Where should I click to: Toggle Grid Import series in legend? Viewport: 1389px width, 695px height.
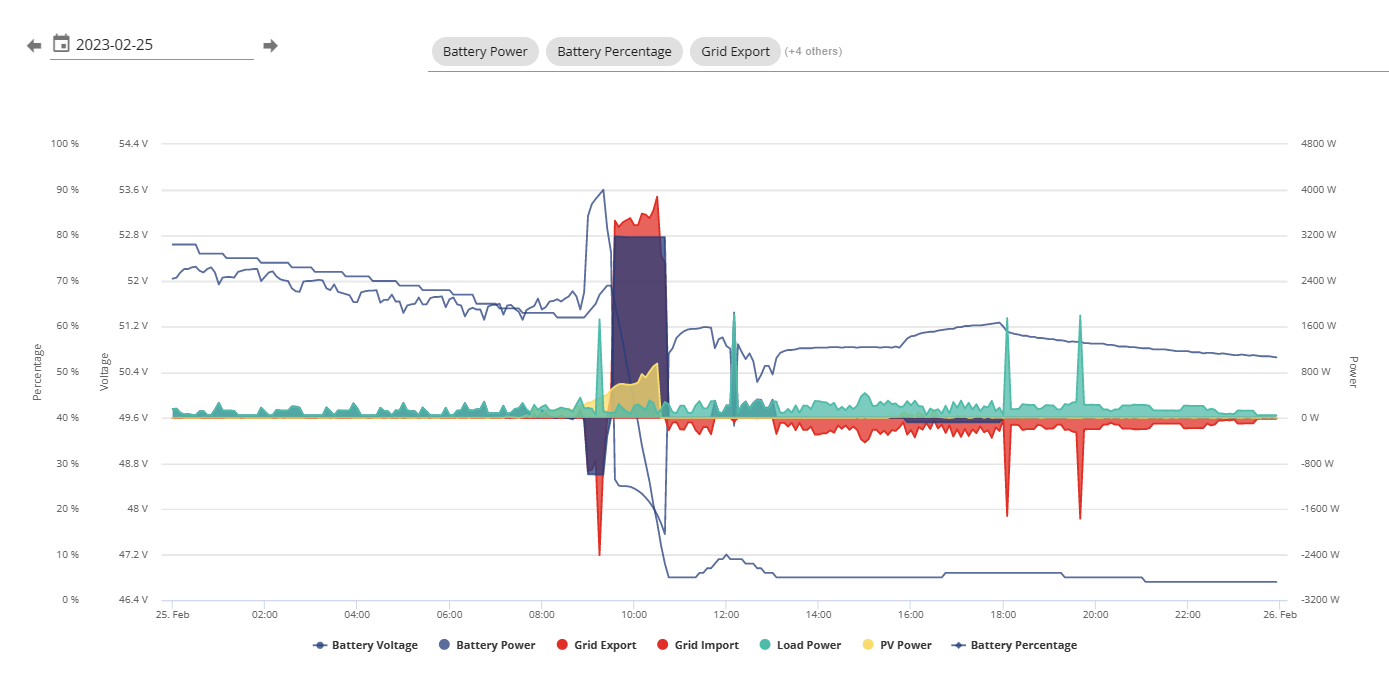pos(707,646)
